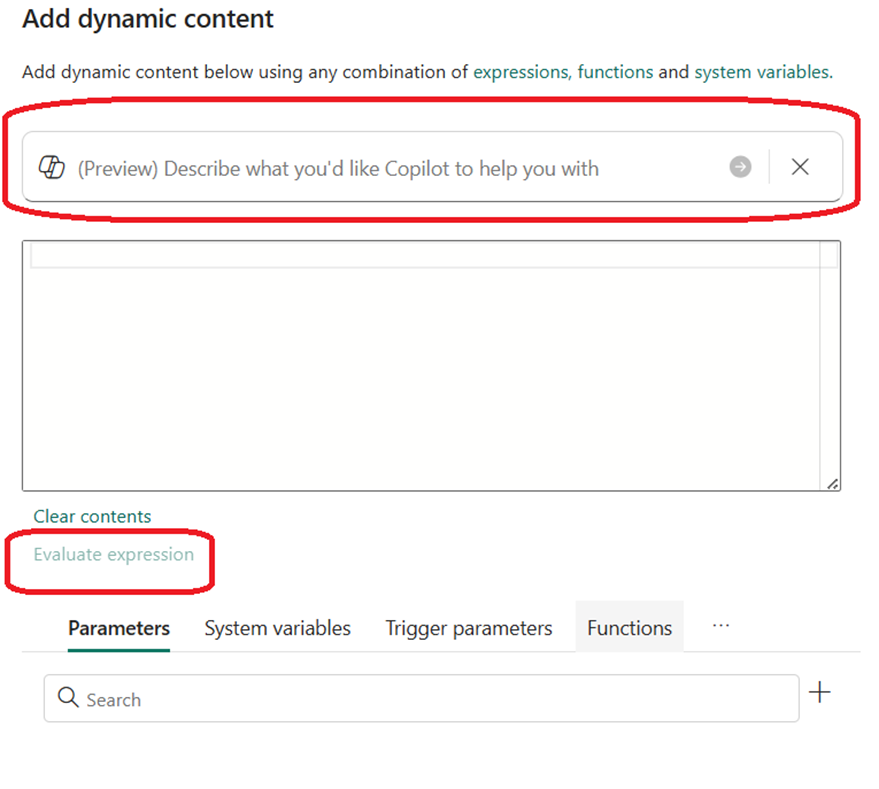879x789 pixels.
Task: Focus the parameters Search field
Action: (430, 699)
